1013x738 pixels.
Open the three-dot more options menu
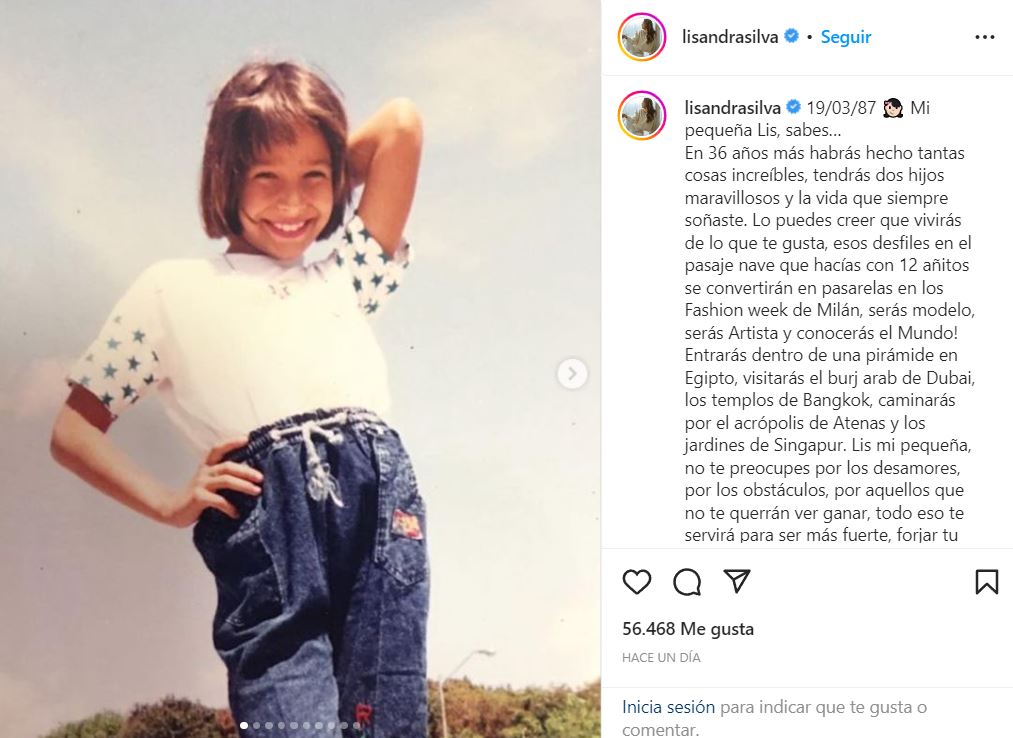[985, 37]
